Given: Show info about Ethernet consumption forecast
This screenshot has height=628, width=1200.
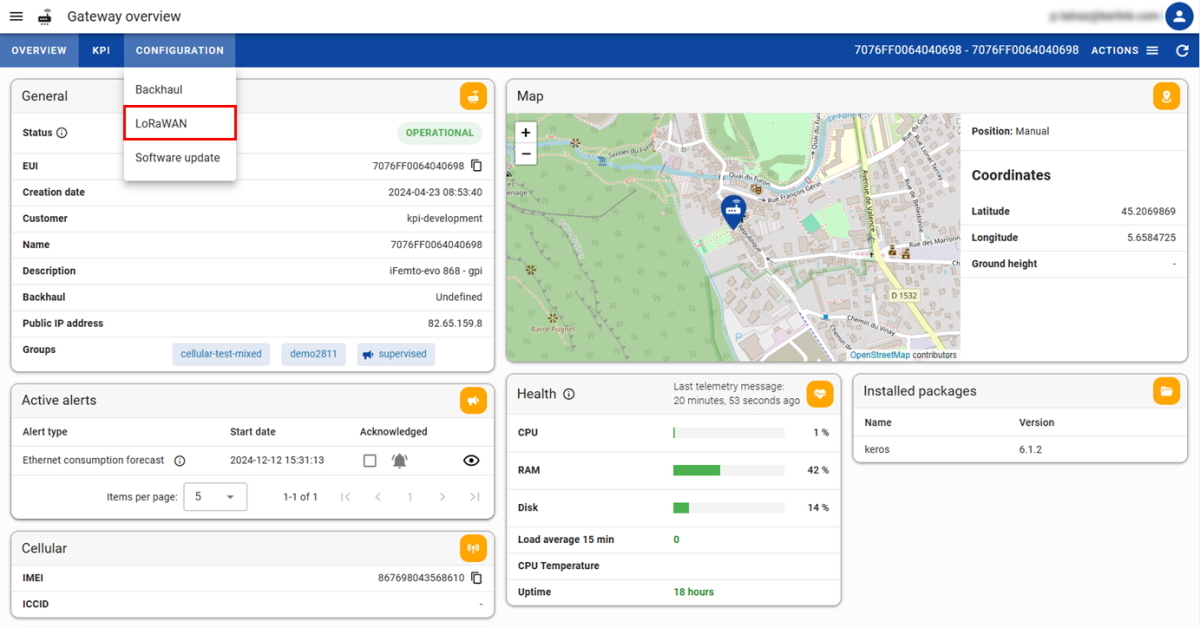Looking at the screenshot, I should 180,461.
